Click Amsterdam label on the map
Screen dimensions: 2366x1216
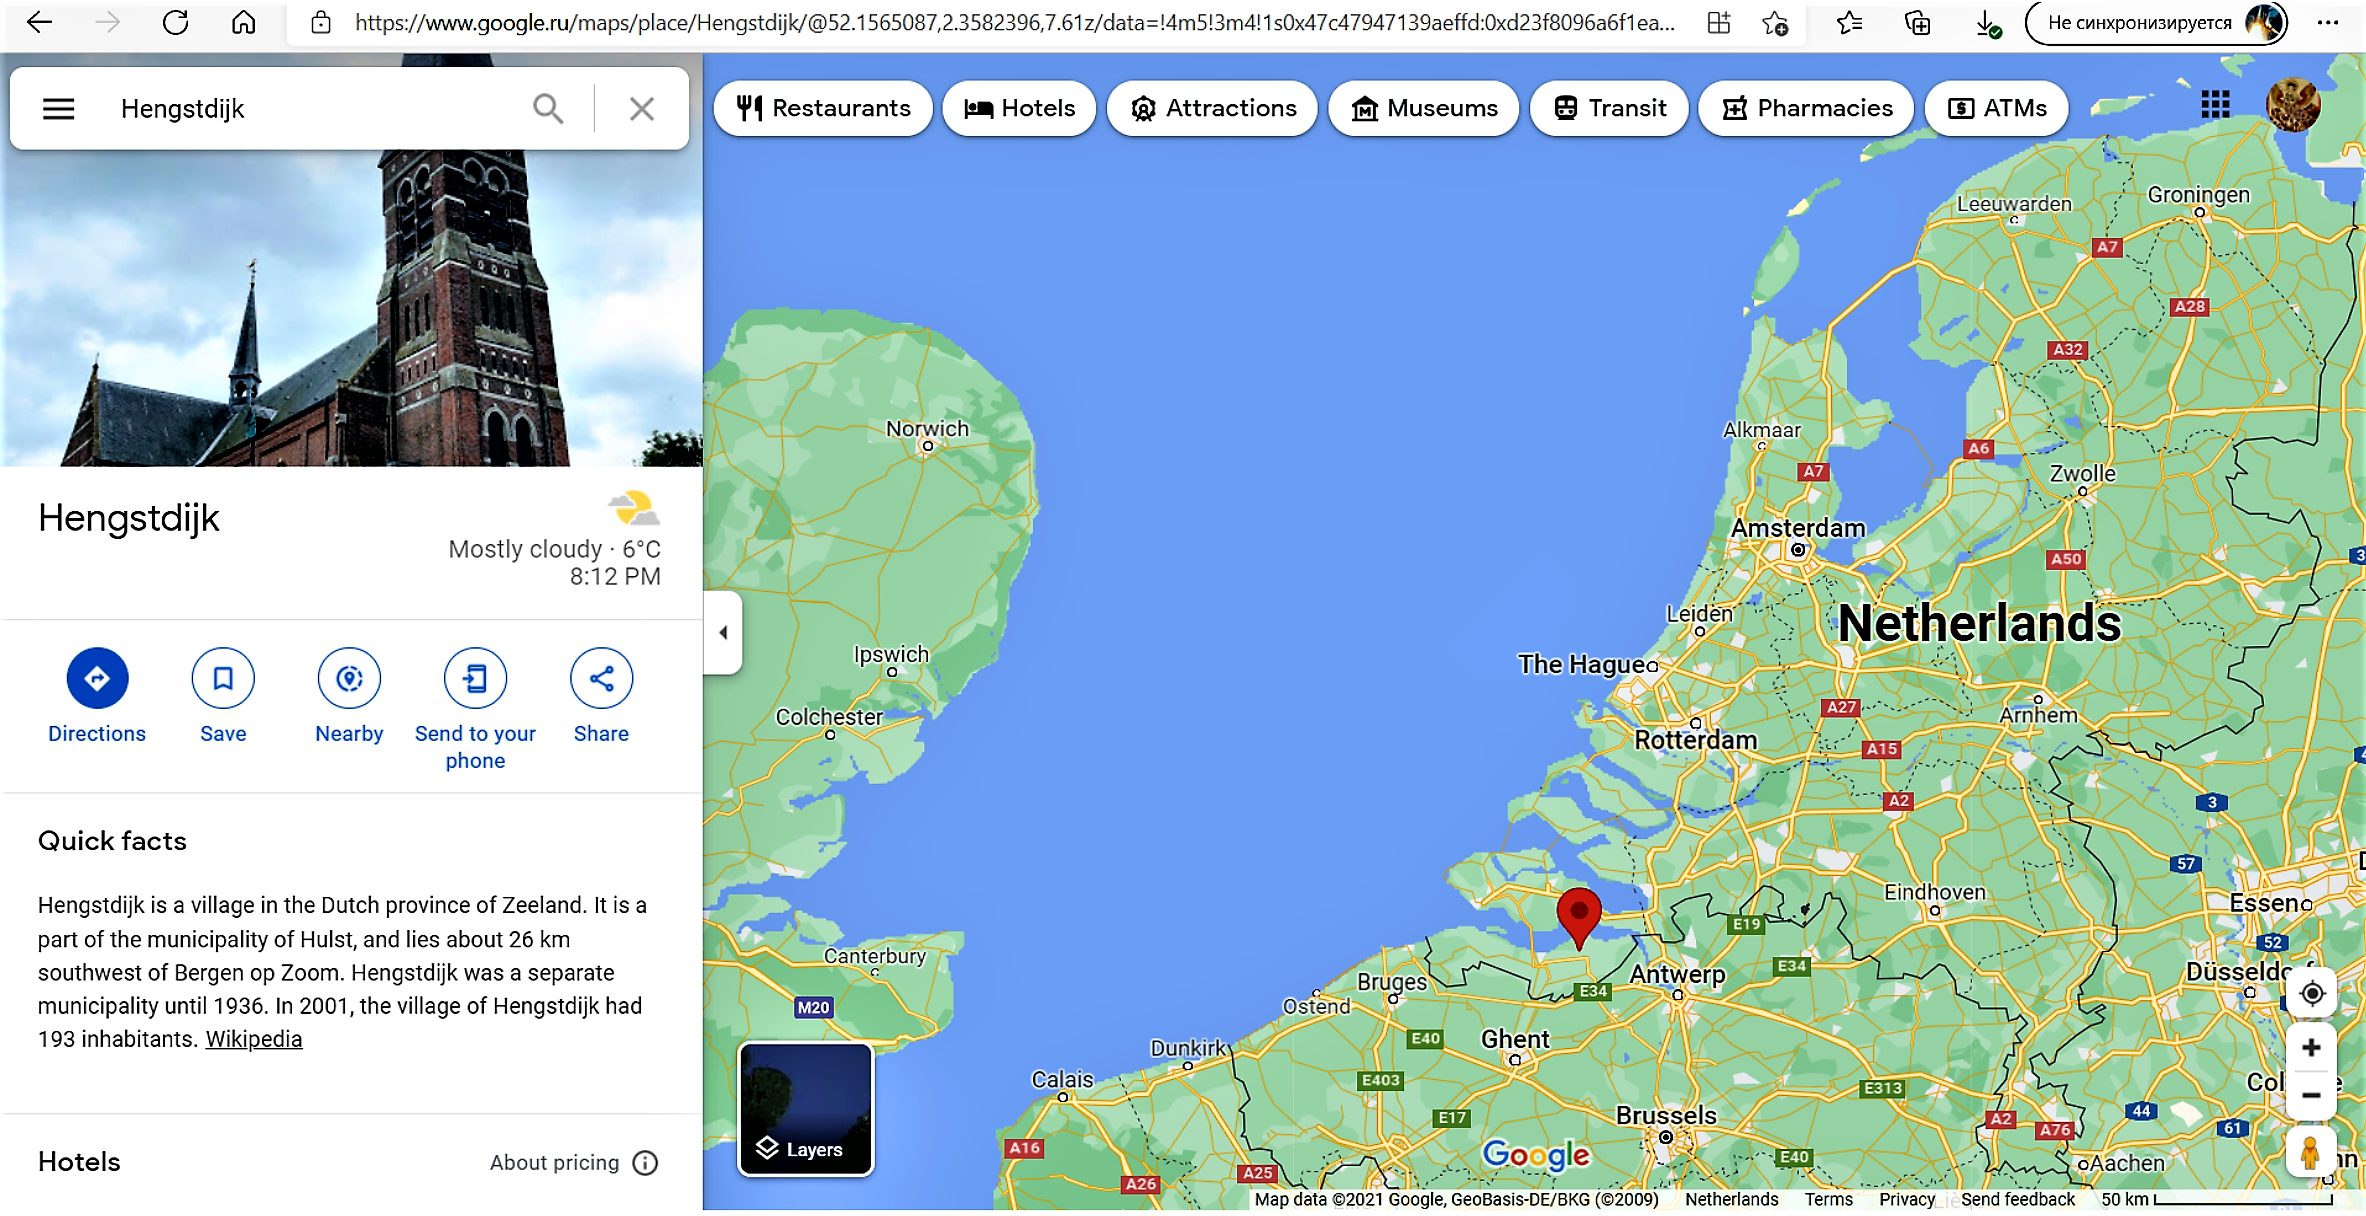point(1798,528)
